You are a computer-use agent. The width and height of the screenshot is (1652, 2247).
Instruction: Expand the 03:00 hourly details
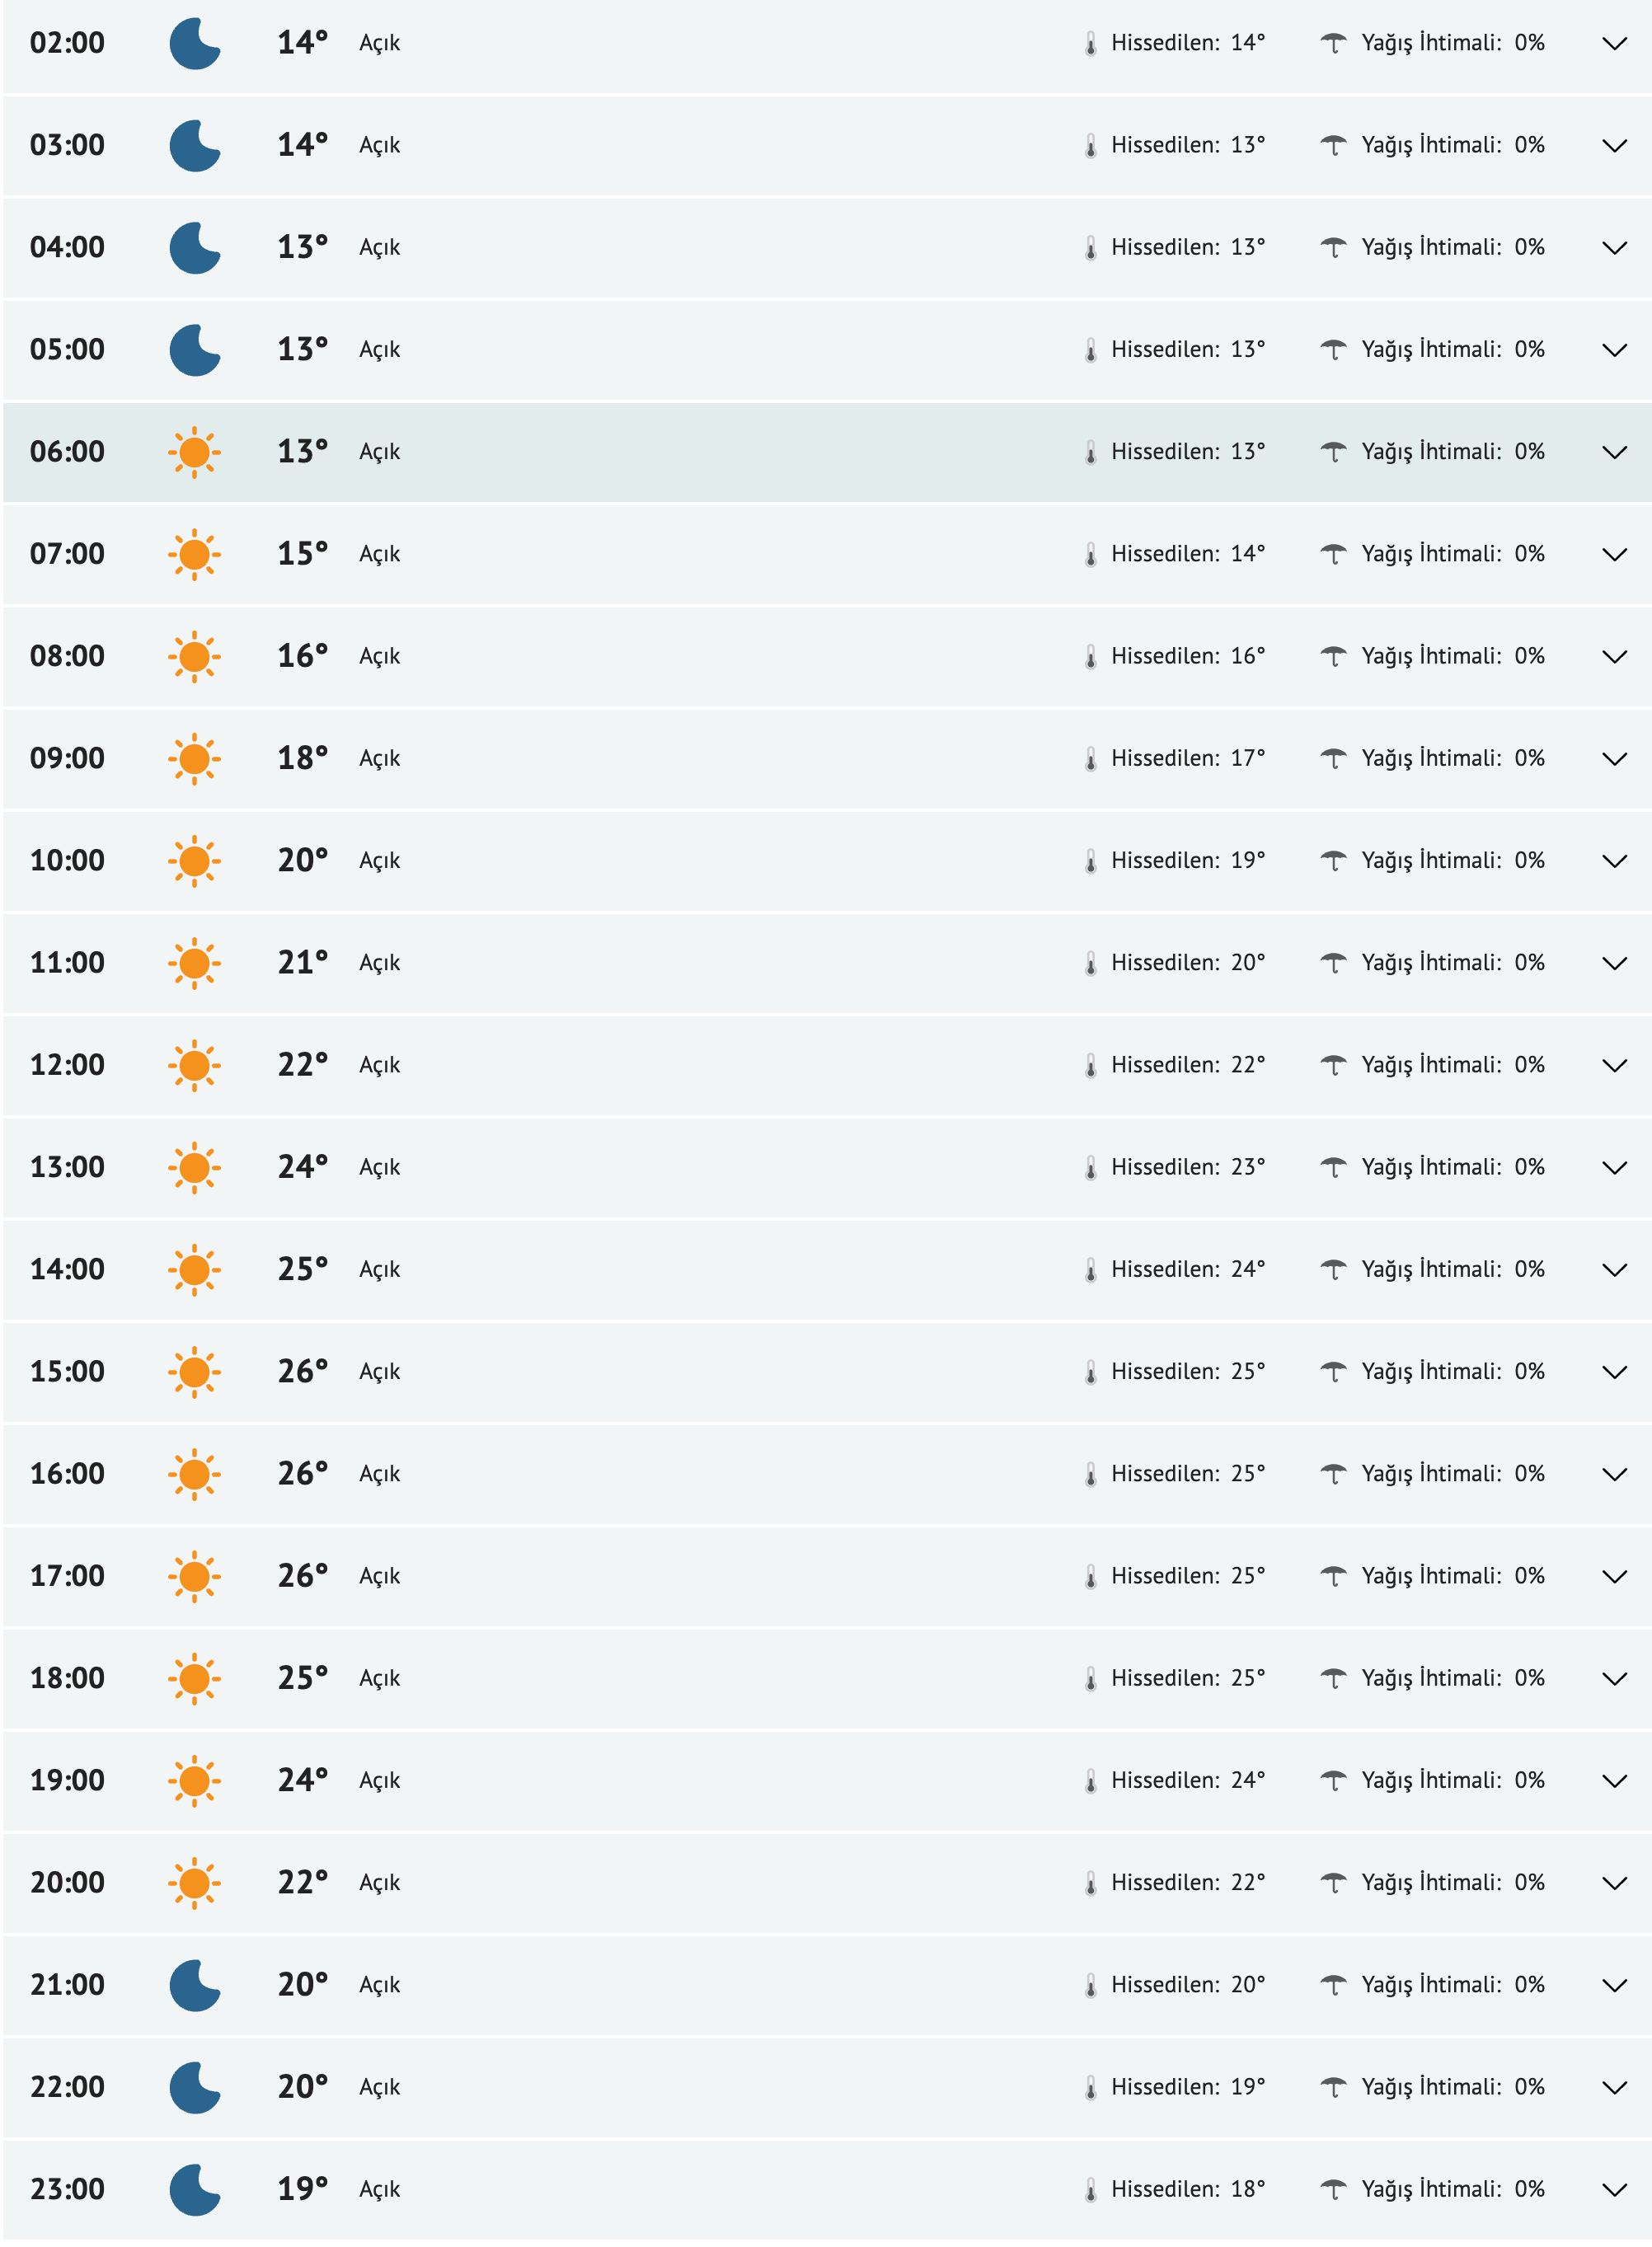point(1614,146)
